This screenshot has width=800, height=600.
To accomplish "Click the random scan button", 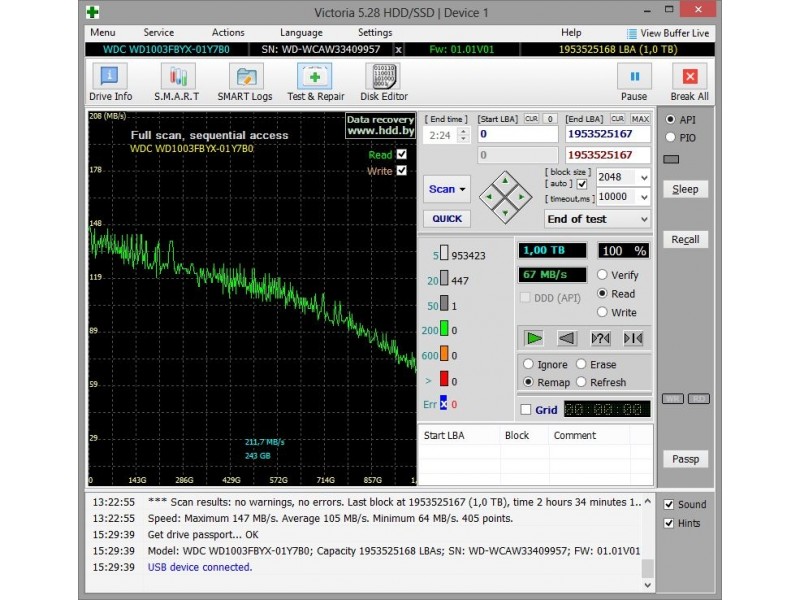I will pyautogui.click(x=601, y=338).
